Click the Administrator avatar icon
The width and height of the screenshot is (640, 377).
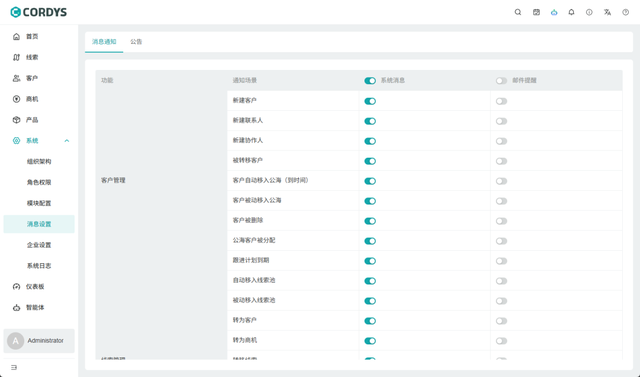coord(16,341)
